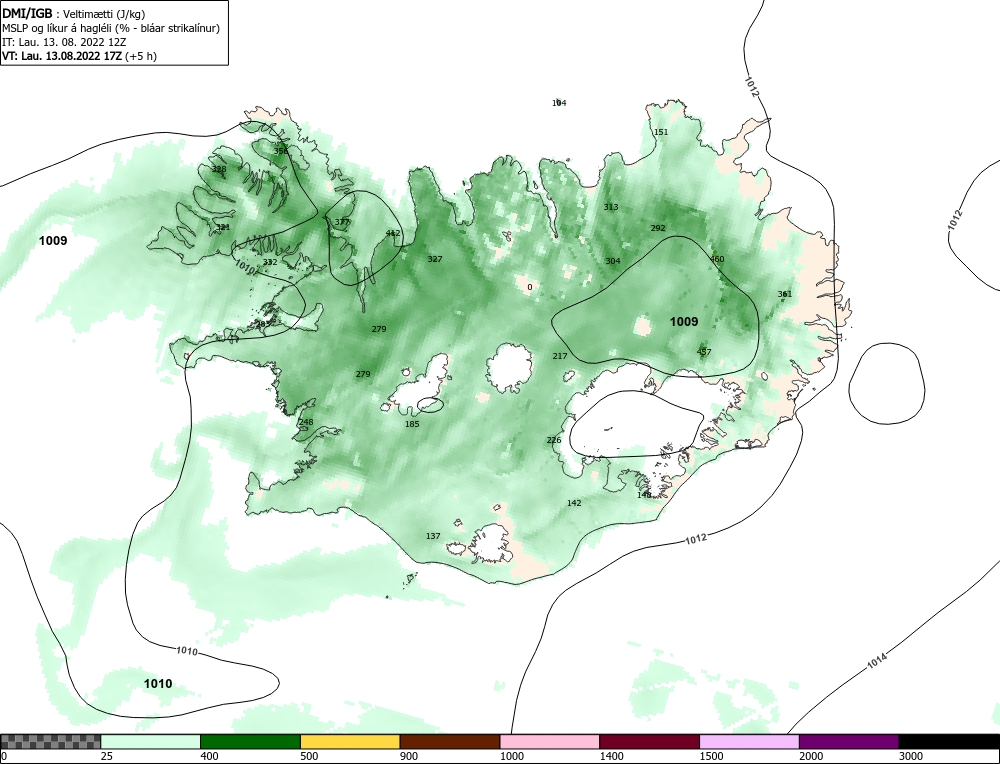Screen dimensions: 1000x764
Task: Click the CAPE value 327
Action: [435, 259]
